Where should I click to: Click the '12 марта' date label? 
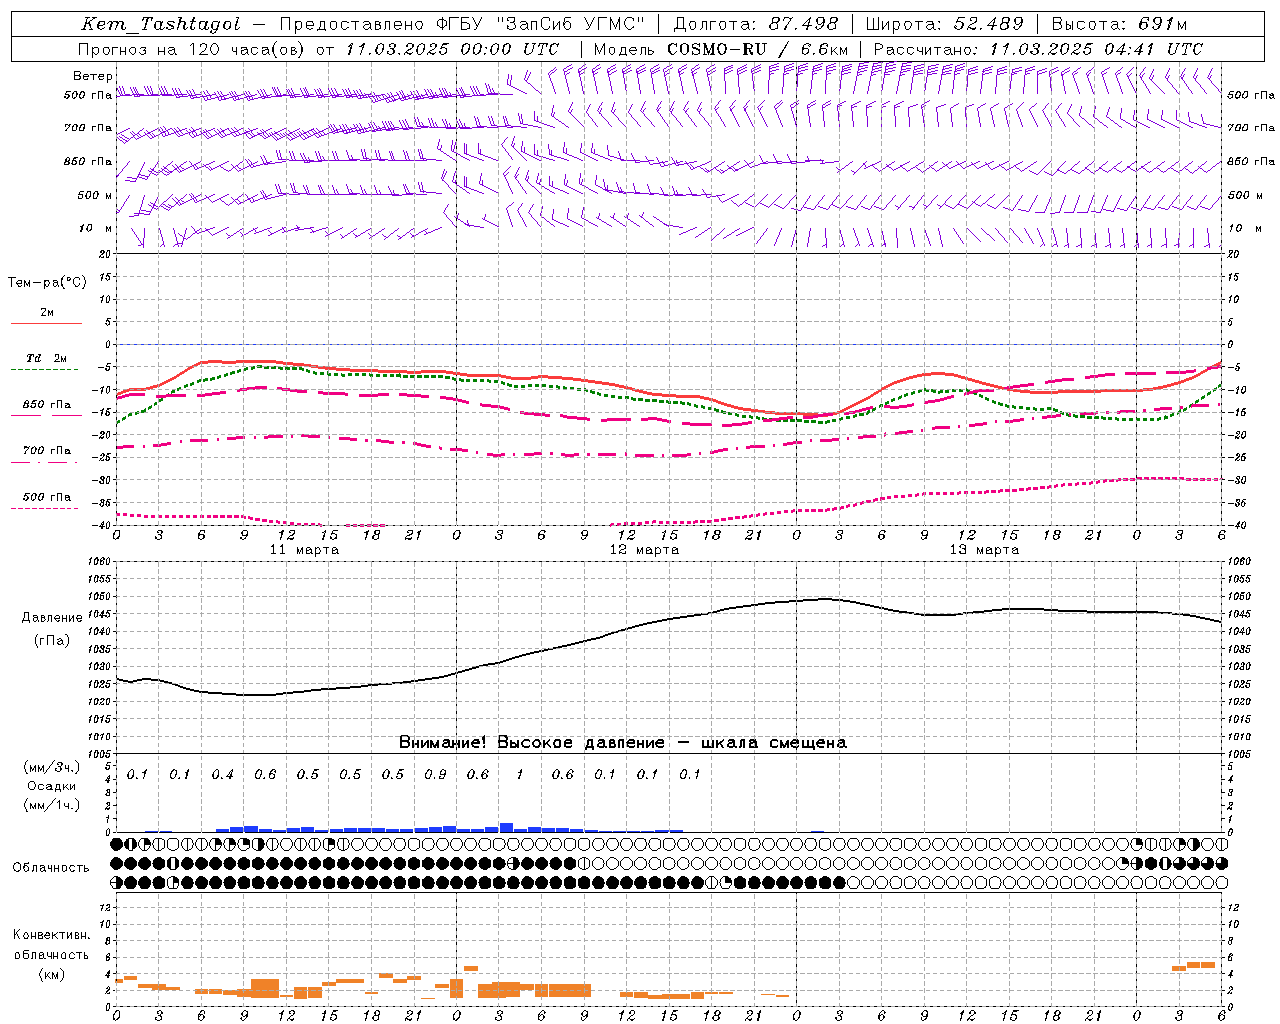[644, 550]
